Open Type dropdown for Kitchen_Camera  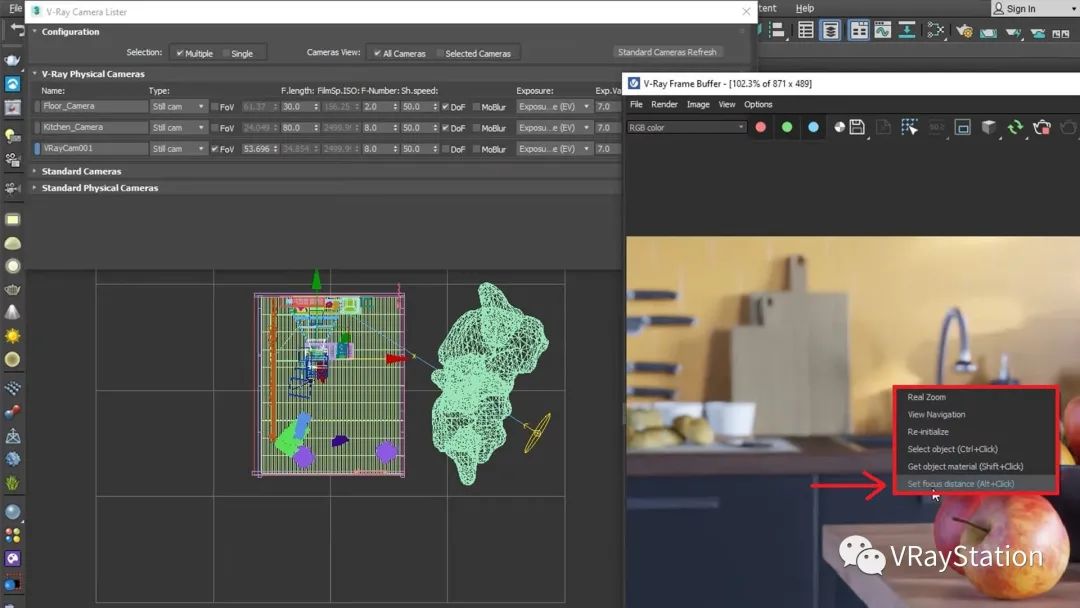pyautogui.click(x=178, y=128)
